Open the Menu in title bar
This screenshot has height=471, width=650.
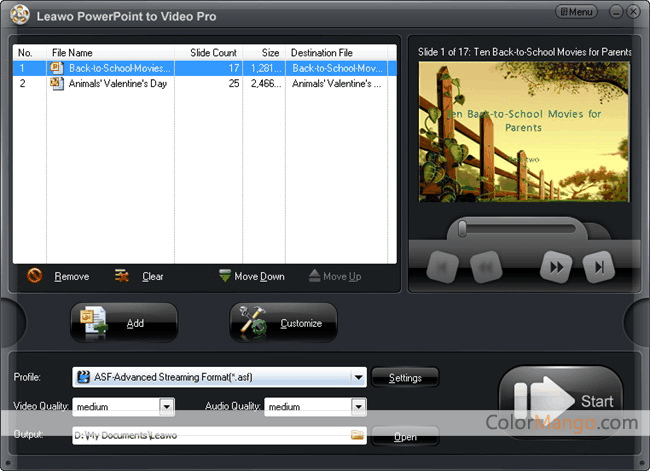pos(576,12)
